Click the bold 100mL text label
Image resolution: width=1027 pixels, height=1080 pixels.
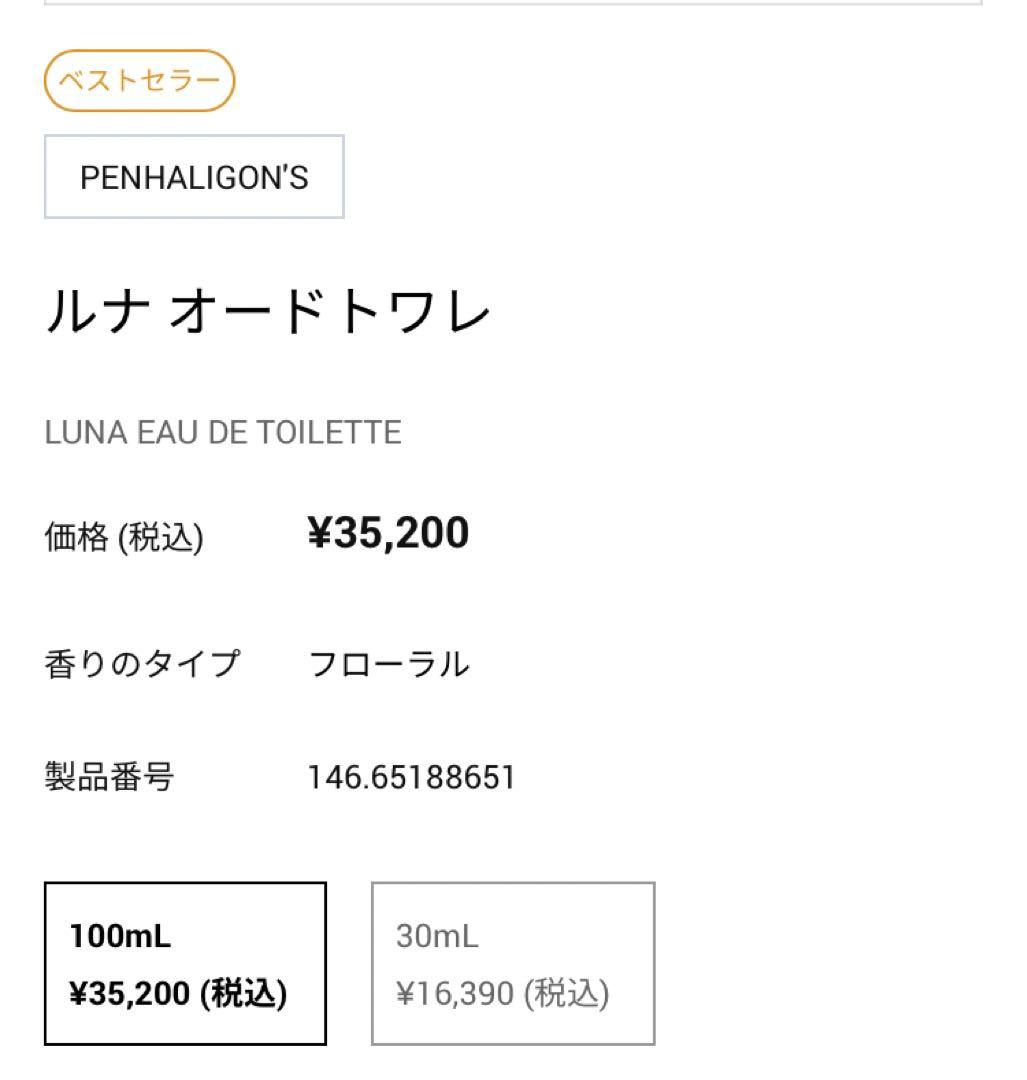(120, 937)
